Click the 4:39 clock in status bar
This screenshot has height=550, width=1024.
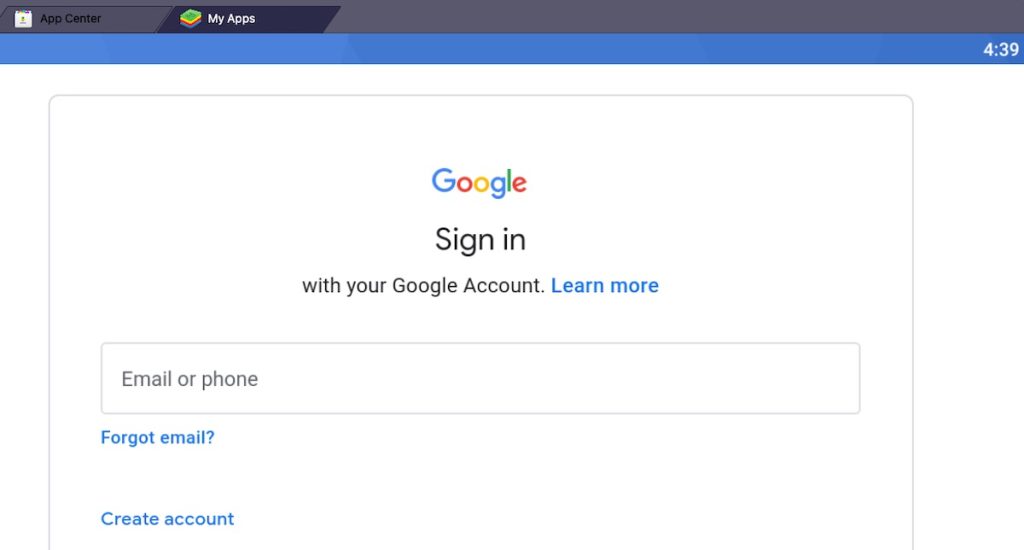pos(1000,50)
